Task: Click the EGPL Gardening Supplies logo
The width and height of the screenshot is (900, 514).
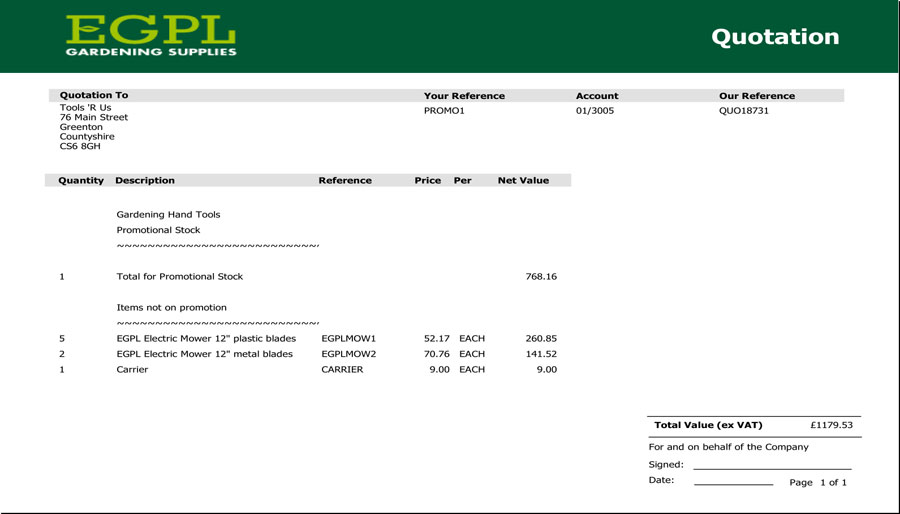Action: (x=151, y=36)
